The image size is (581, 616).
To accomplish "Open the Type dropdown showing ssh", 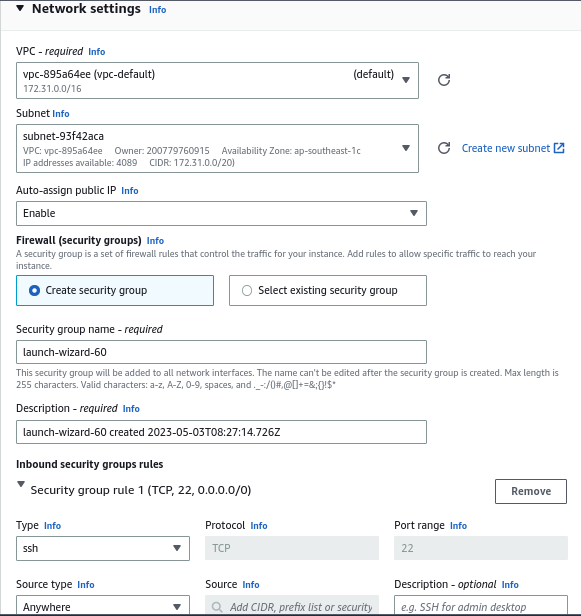I will click(103, 548).
